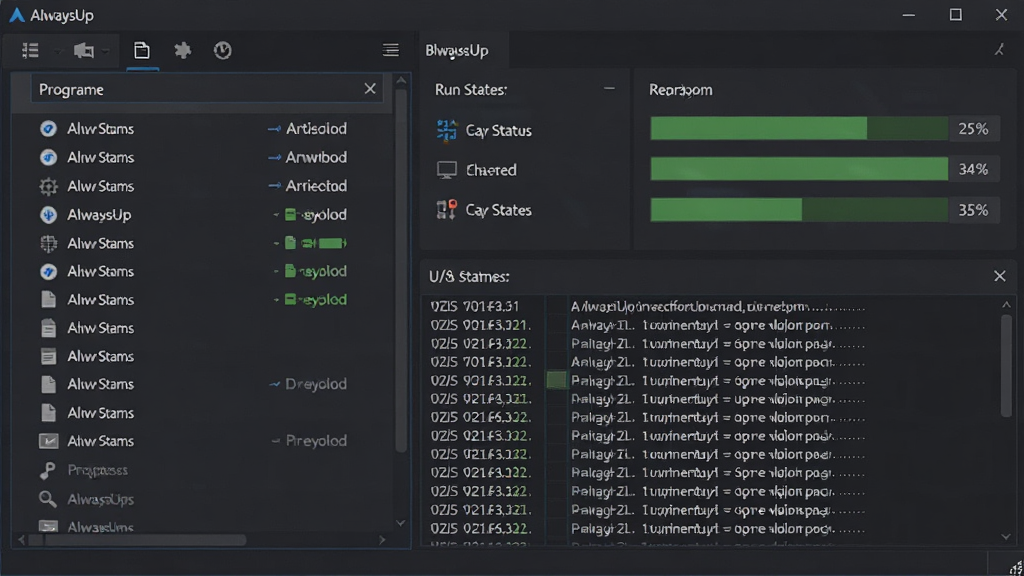Click the 25% value label

tap(973, 129)
